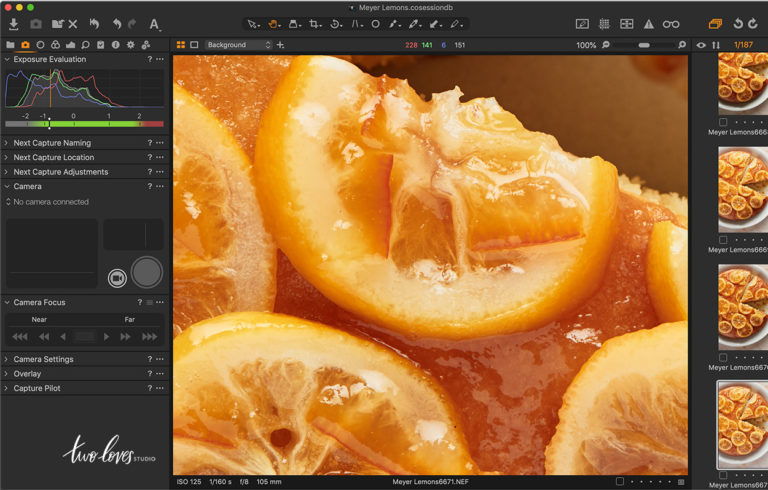Expand the Capture Pilot panel

point(6,388)
